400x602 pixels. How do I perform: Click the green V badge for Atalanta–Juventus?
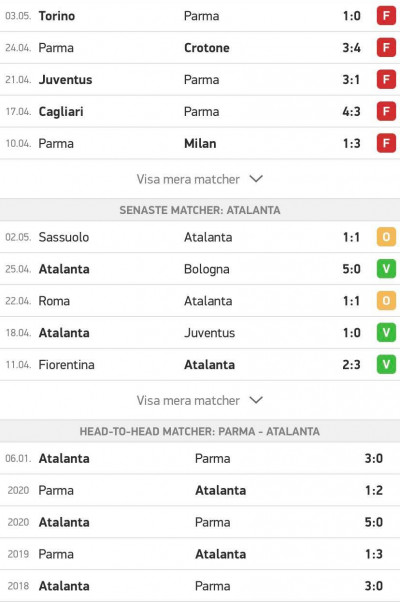click(x=386, y=332)
